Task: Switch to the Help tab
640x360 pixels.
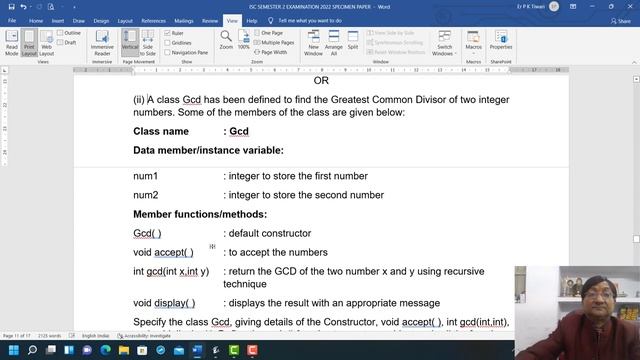Action: click(x=252, y=21)
